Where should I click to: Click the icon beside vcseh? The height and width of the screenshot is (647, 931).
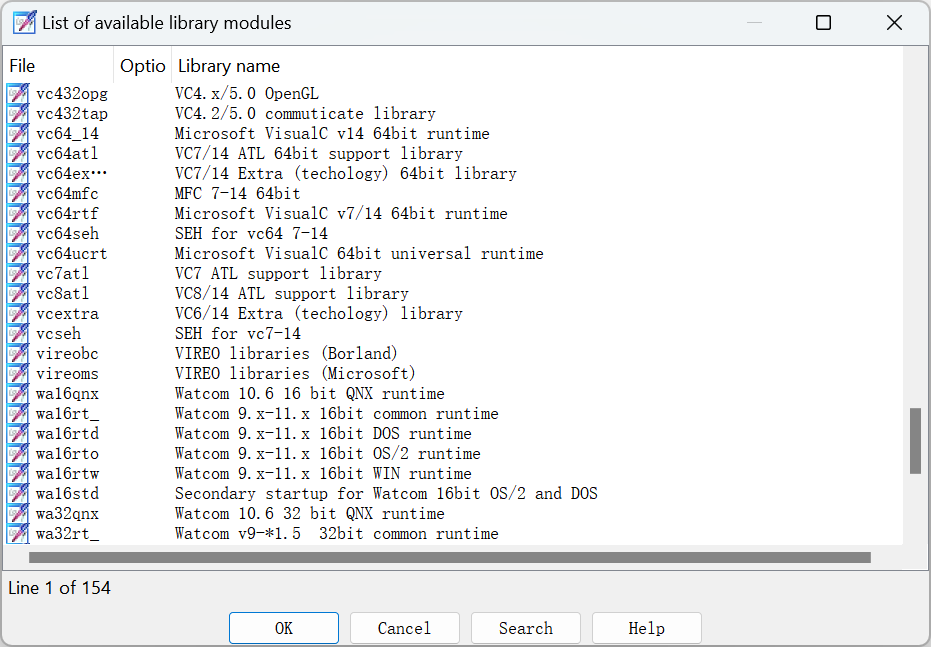pyautogui.click(x=18, y=334)
